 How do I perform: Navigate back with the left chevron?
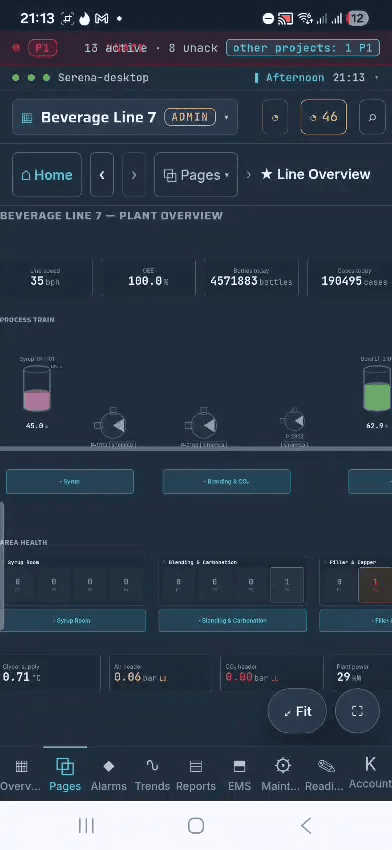click(102, 175)
